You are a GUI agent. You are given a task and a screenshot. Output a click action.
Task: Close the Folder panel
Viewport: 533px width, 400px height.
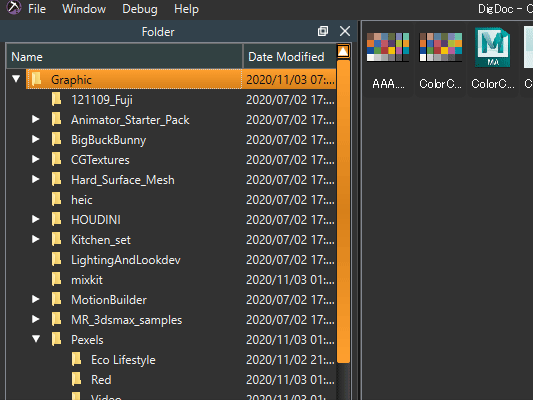[x=345, y=31]
